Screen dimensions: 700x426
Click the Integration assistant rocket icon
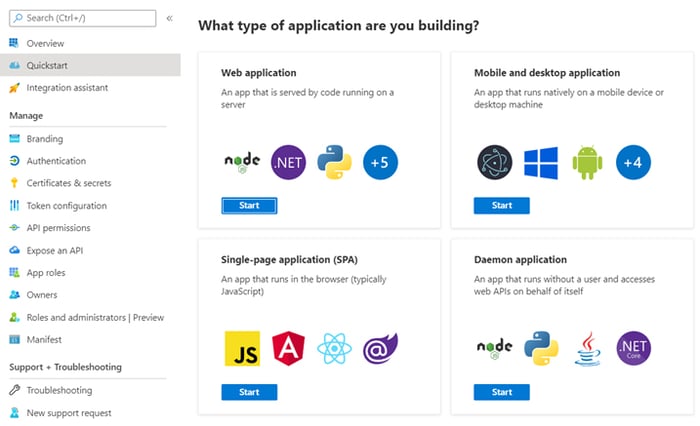(14, 88)
